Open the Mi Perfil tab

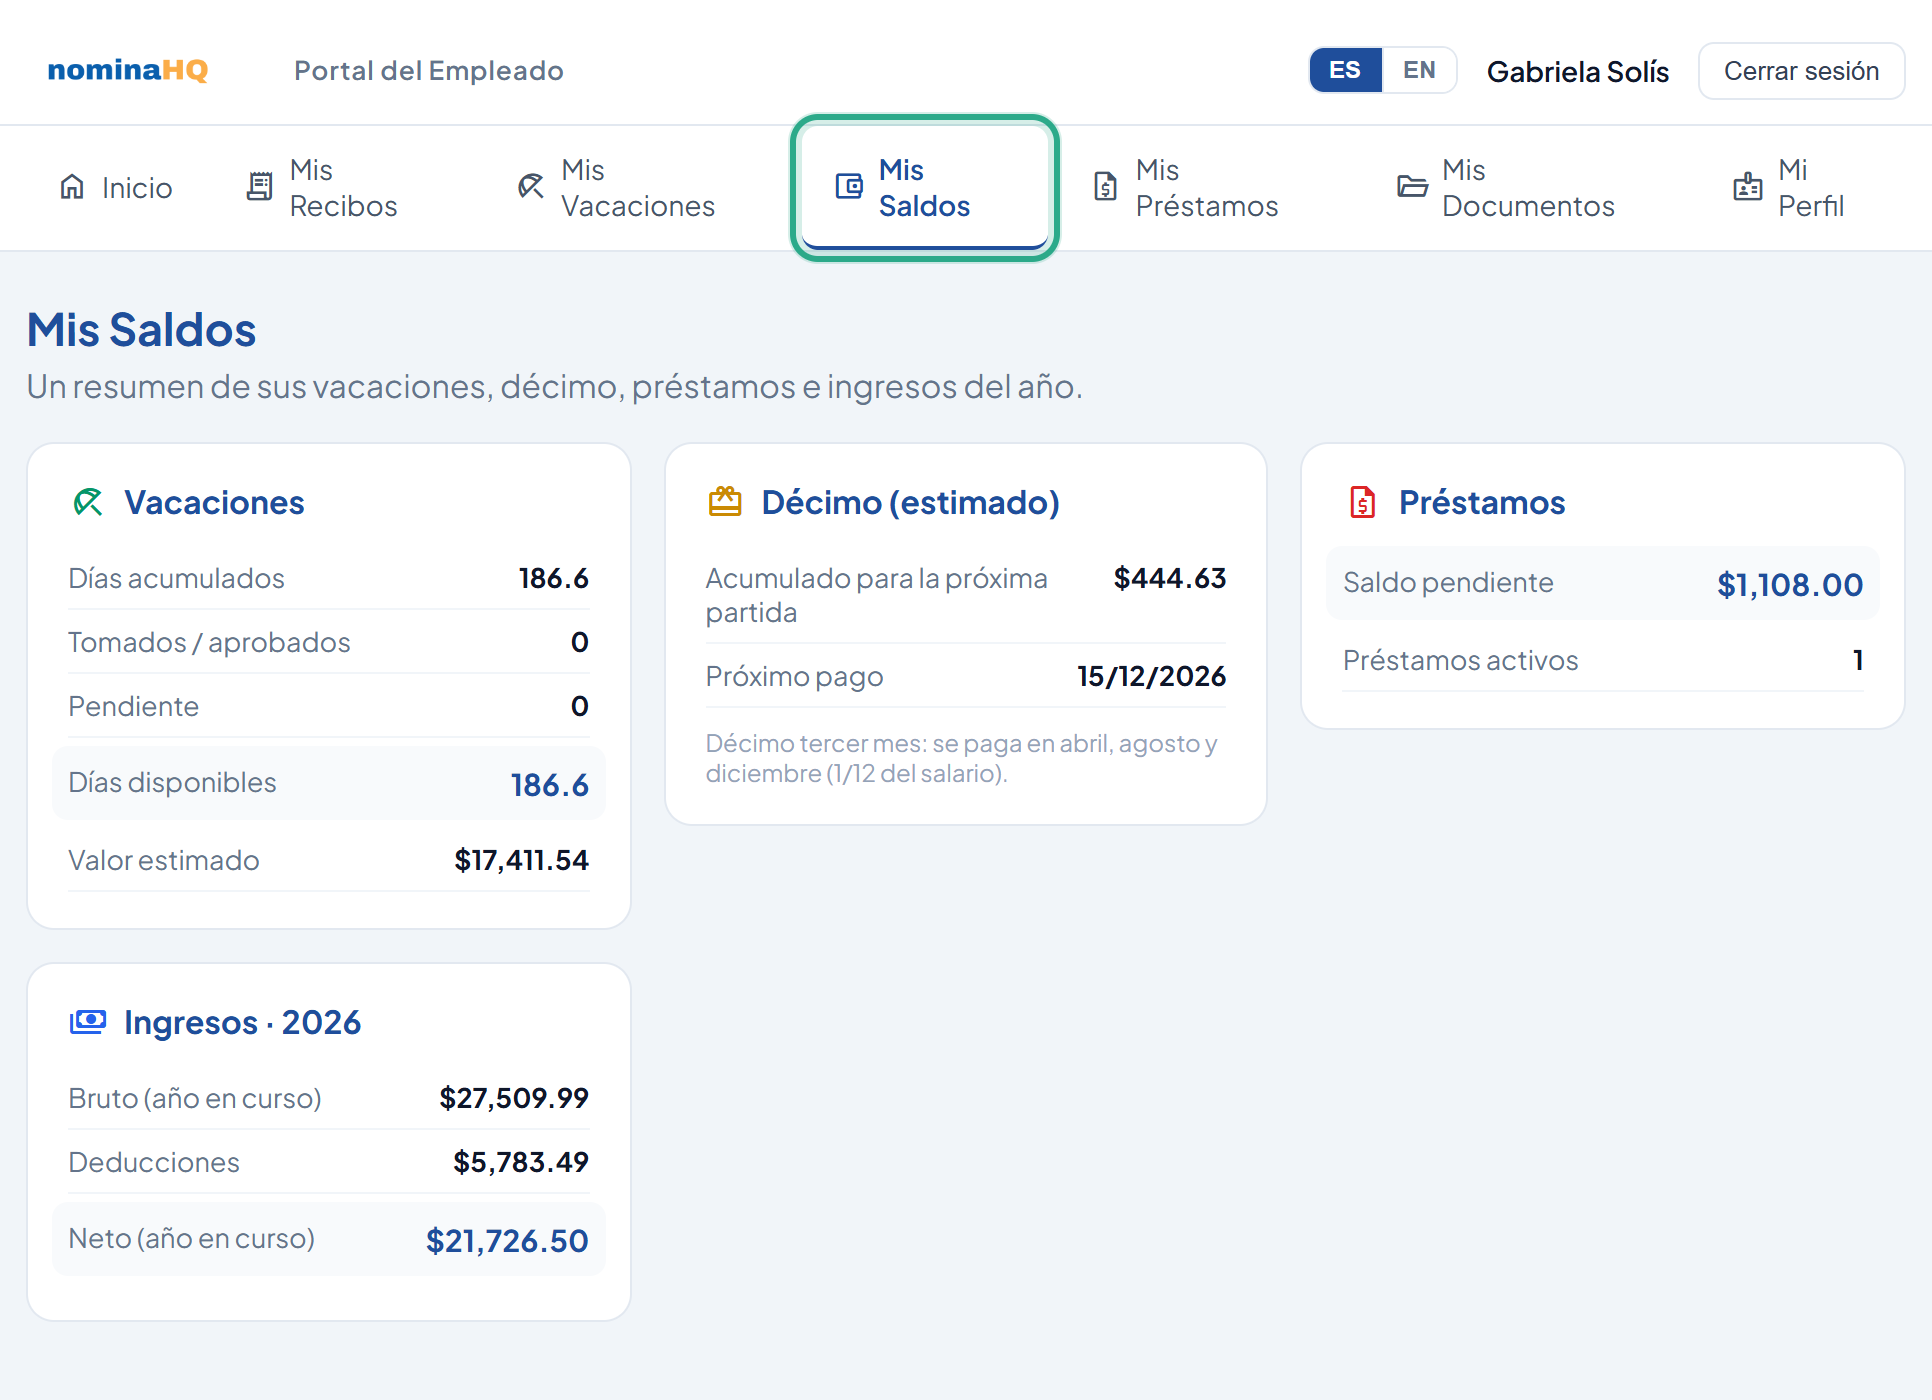tap(1789, 188)
